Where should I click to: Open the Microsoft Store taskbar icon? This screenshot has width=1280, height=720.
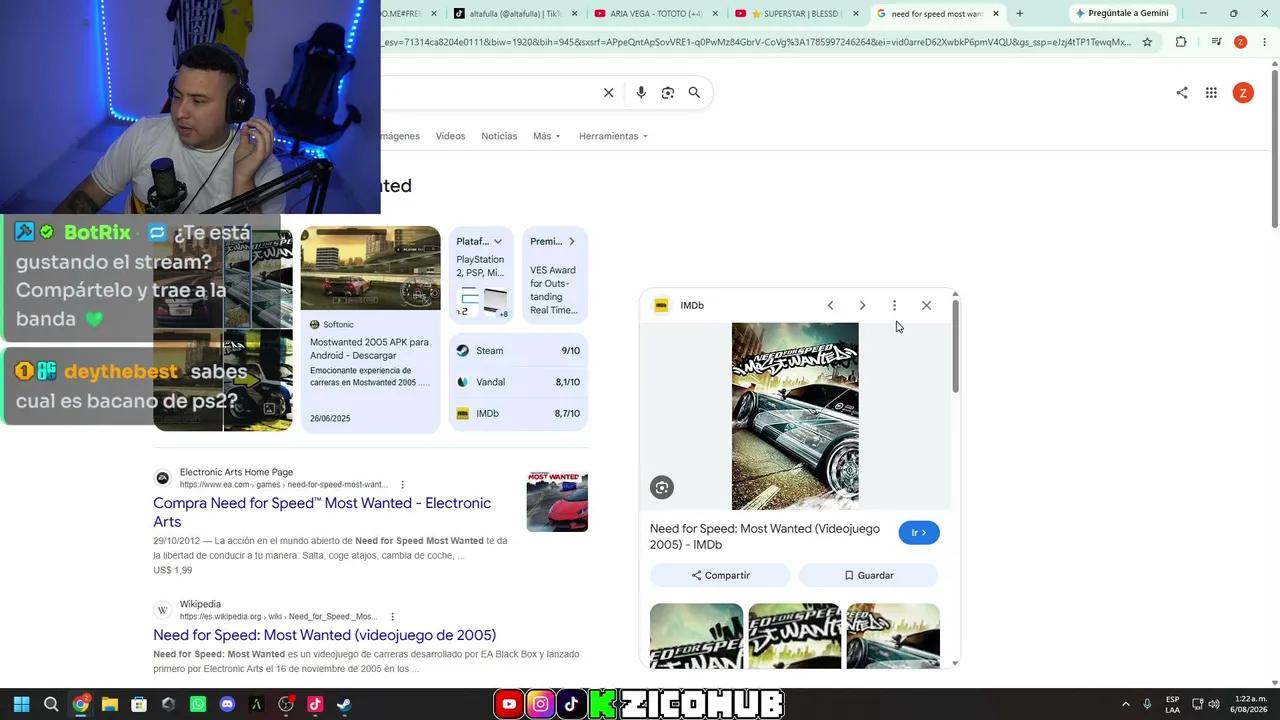pos(139,704)
